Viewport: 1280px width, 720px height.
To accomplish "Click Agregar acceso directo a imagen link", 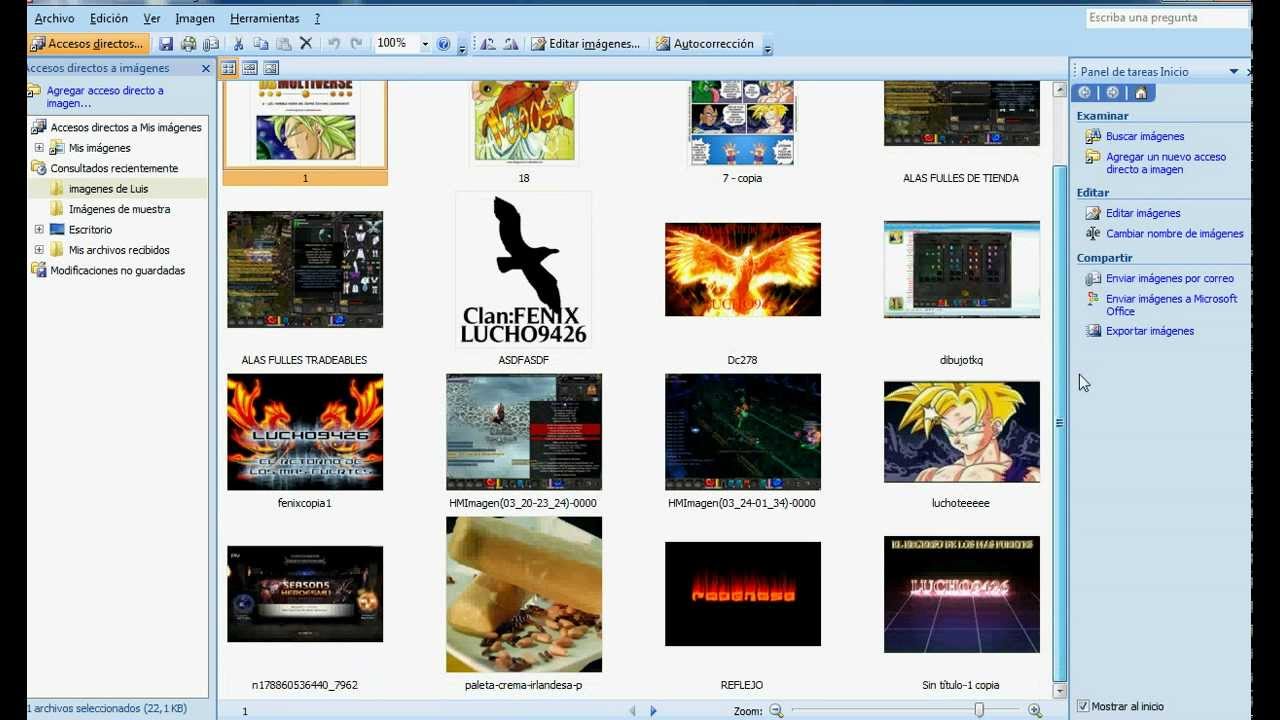I will click(x=105, y=97).
